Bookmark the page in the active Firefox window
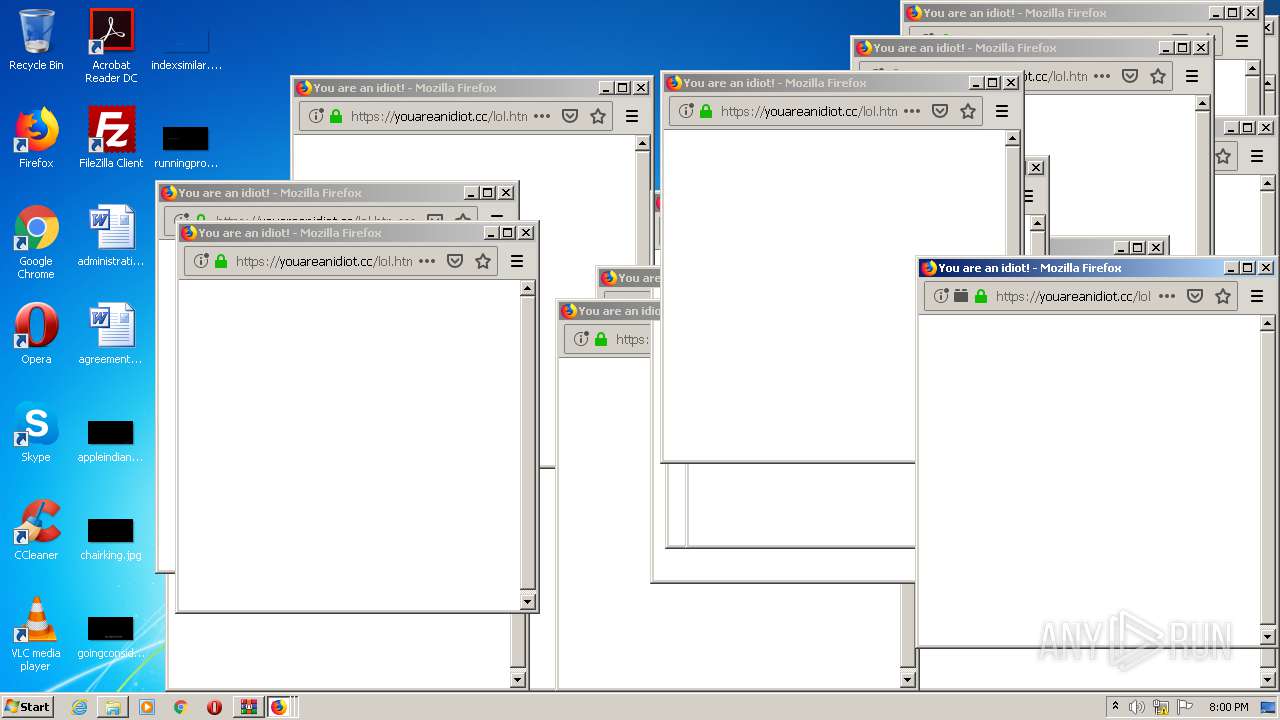Viewport: 1280px width, 720px height. pos(1223,296)
